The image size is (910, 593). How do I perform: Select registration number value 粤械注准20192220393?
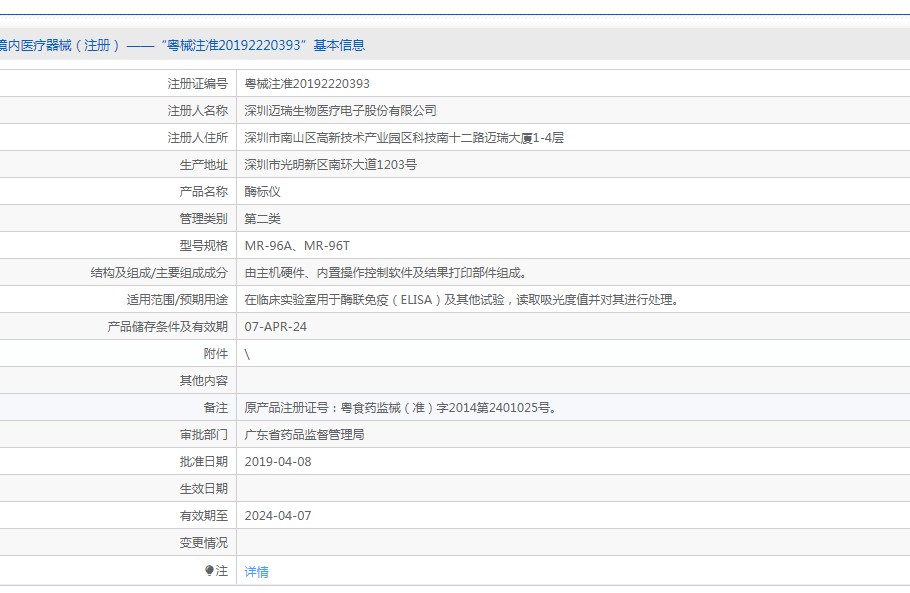tap(307, 84)
